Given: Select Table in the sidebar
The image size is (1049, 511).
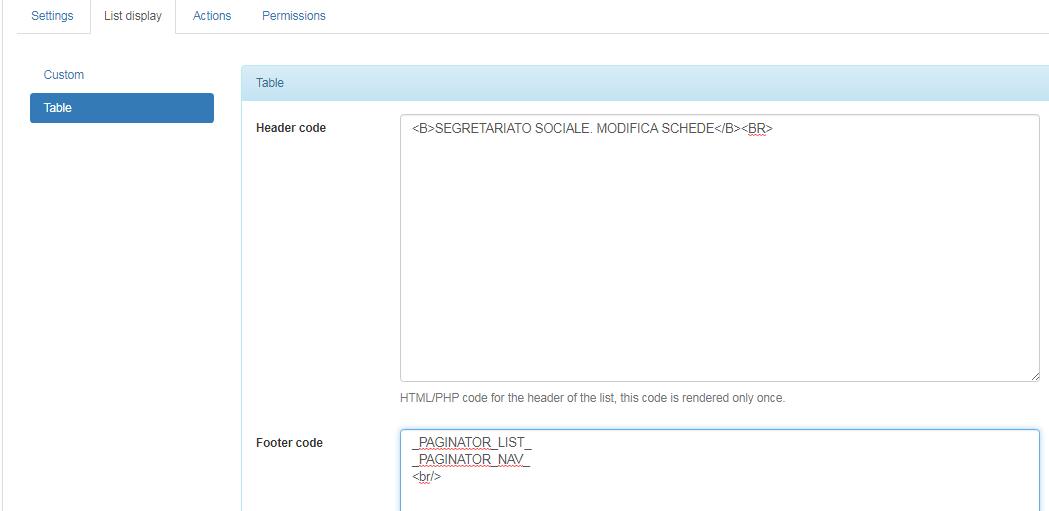Looking at the screenshot, I should [122, 108].
